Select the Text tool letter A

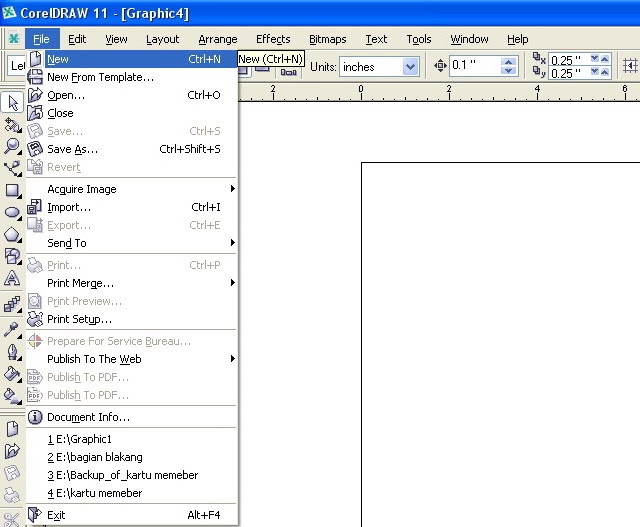(13, 278)
